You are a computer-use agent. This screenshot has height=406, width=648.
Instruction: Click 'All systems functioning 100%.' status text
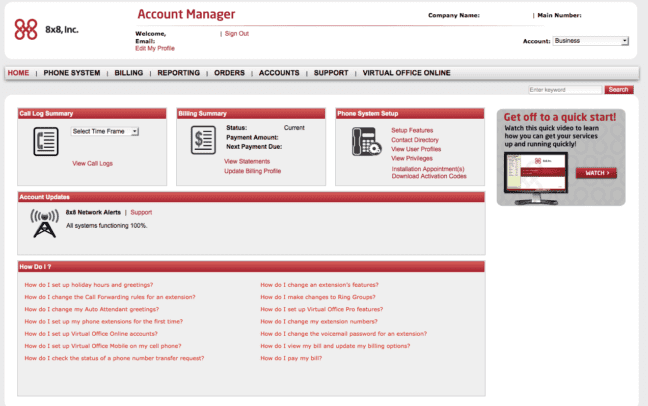[x=107, y=225]
